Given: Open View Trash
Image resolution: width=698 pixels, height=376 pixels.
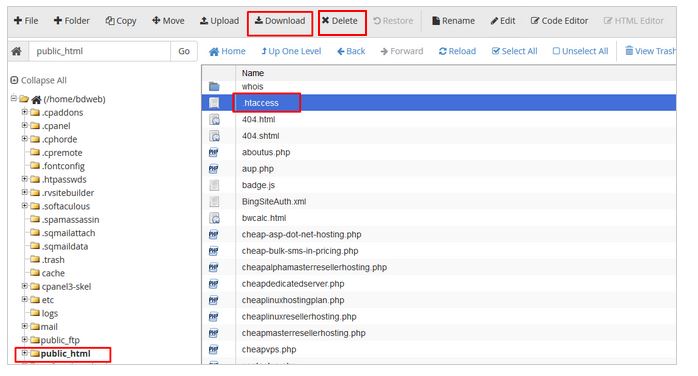Looking at the screenshot, I should [x=650, y=52].
